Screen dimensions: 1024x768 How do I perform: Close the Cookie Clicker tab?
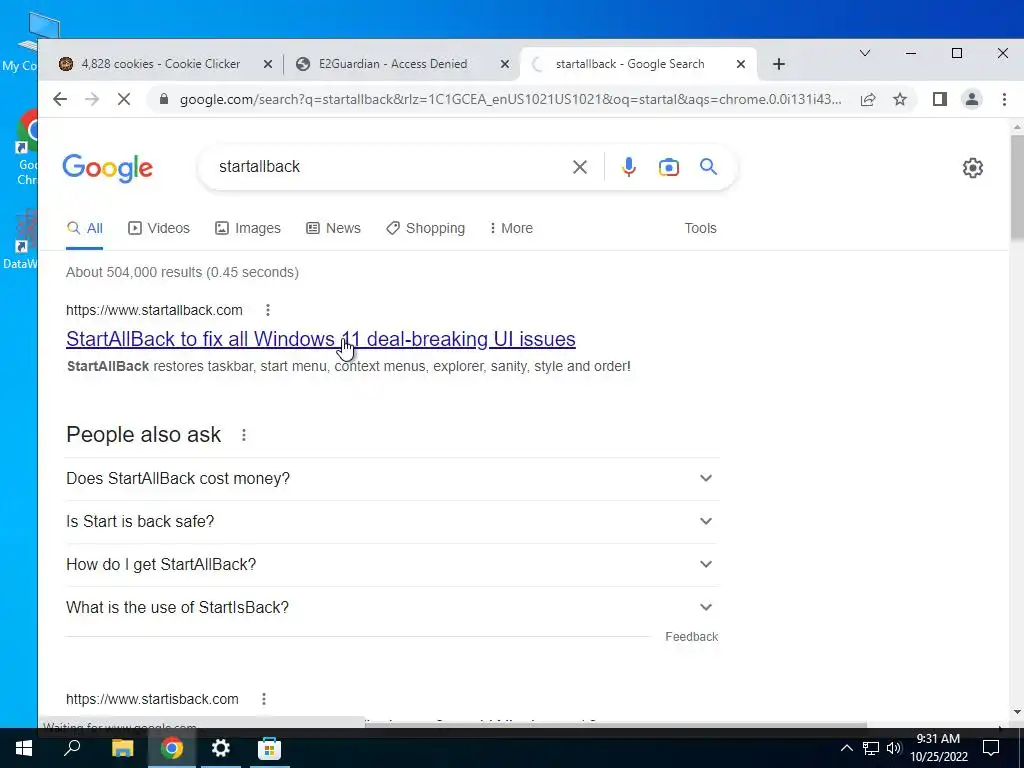(268, 64)
